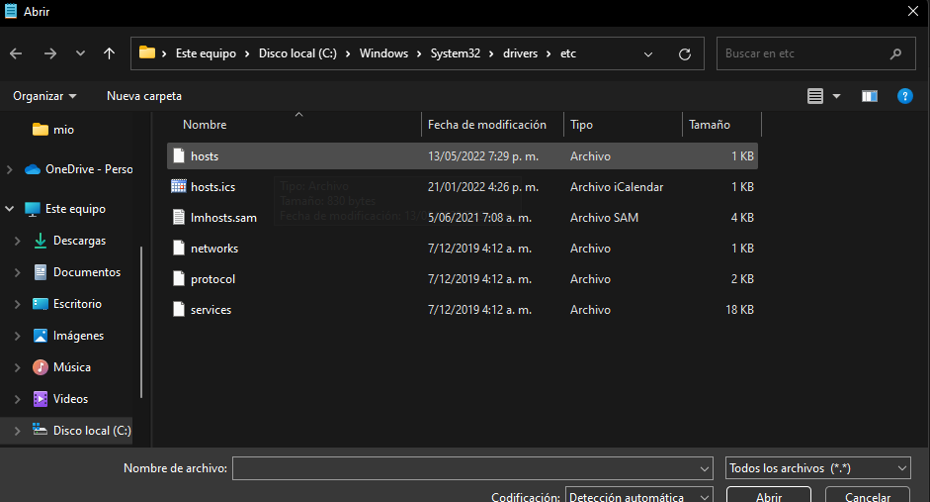Expand the Documentos tree node
Viewport: 930px width, 502px height.
pyautogui.click(x=17, y=272)
